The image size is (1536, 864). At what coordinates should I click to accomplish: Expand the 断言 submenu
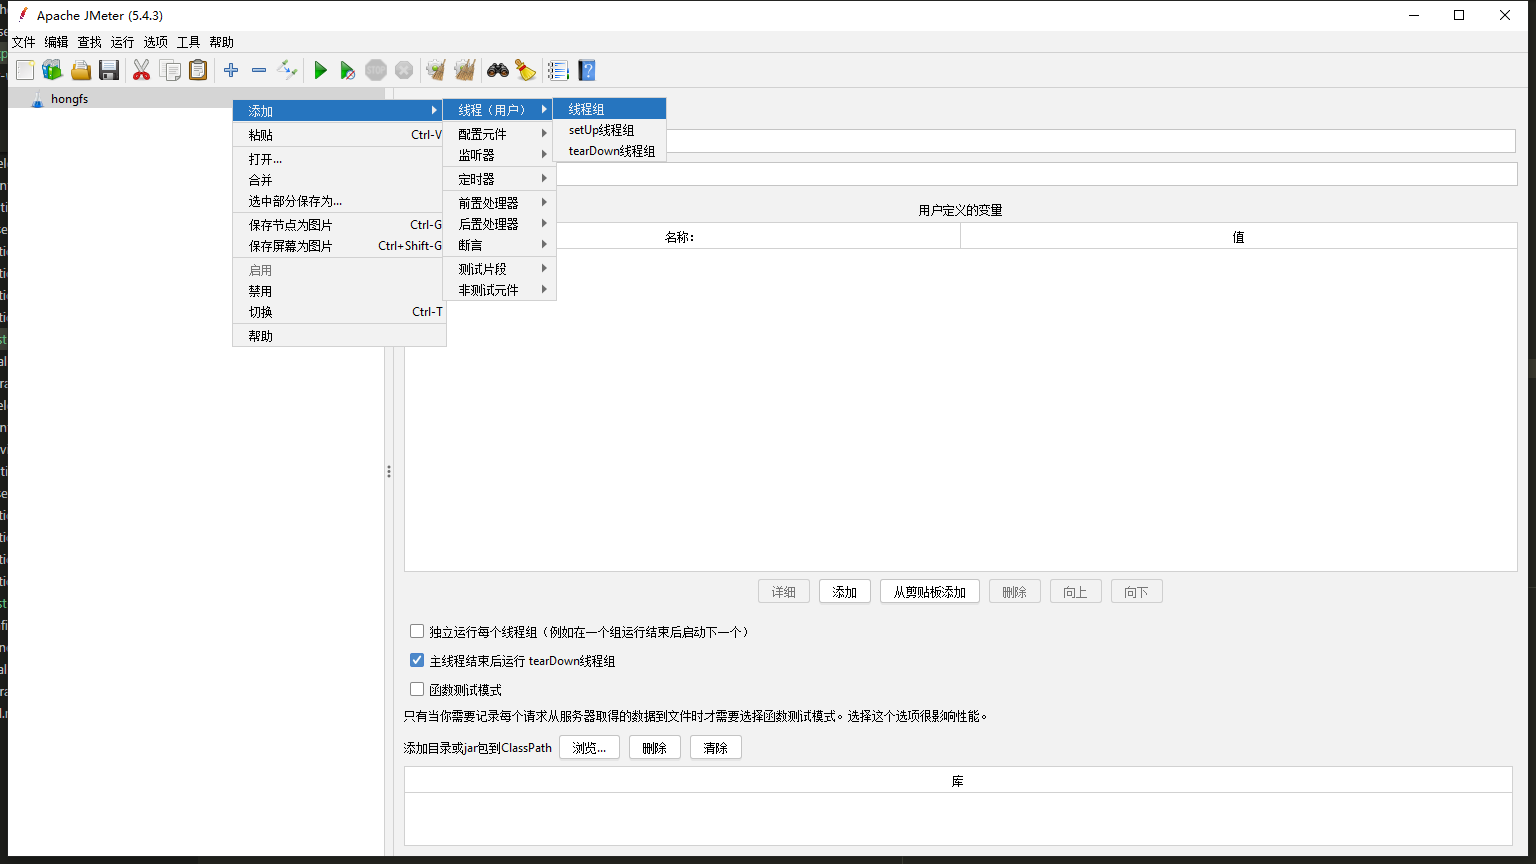point(499,245)
